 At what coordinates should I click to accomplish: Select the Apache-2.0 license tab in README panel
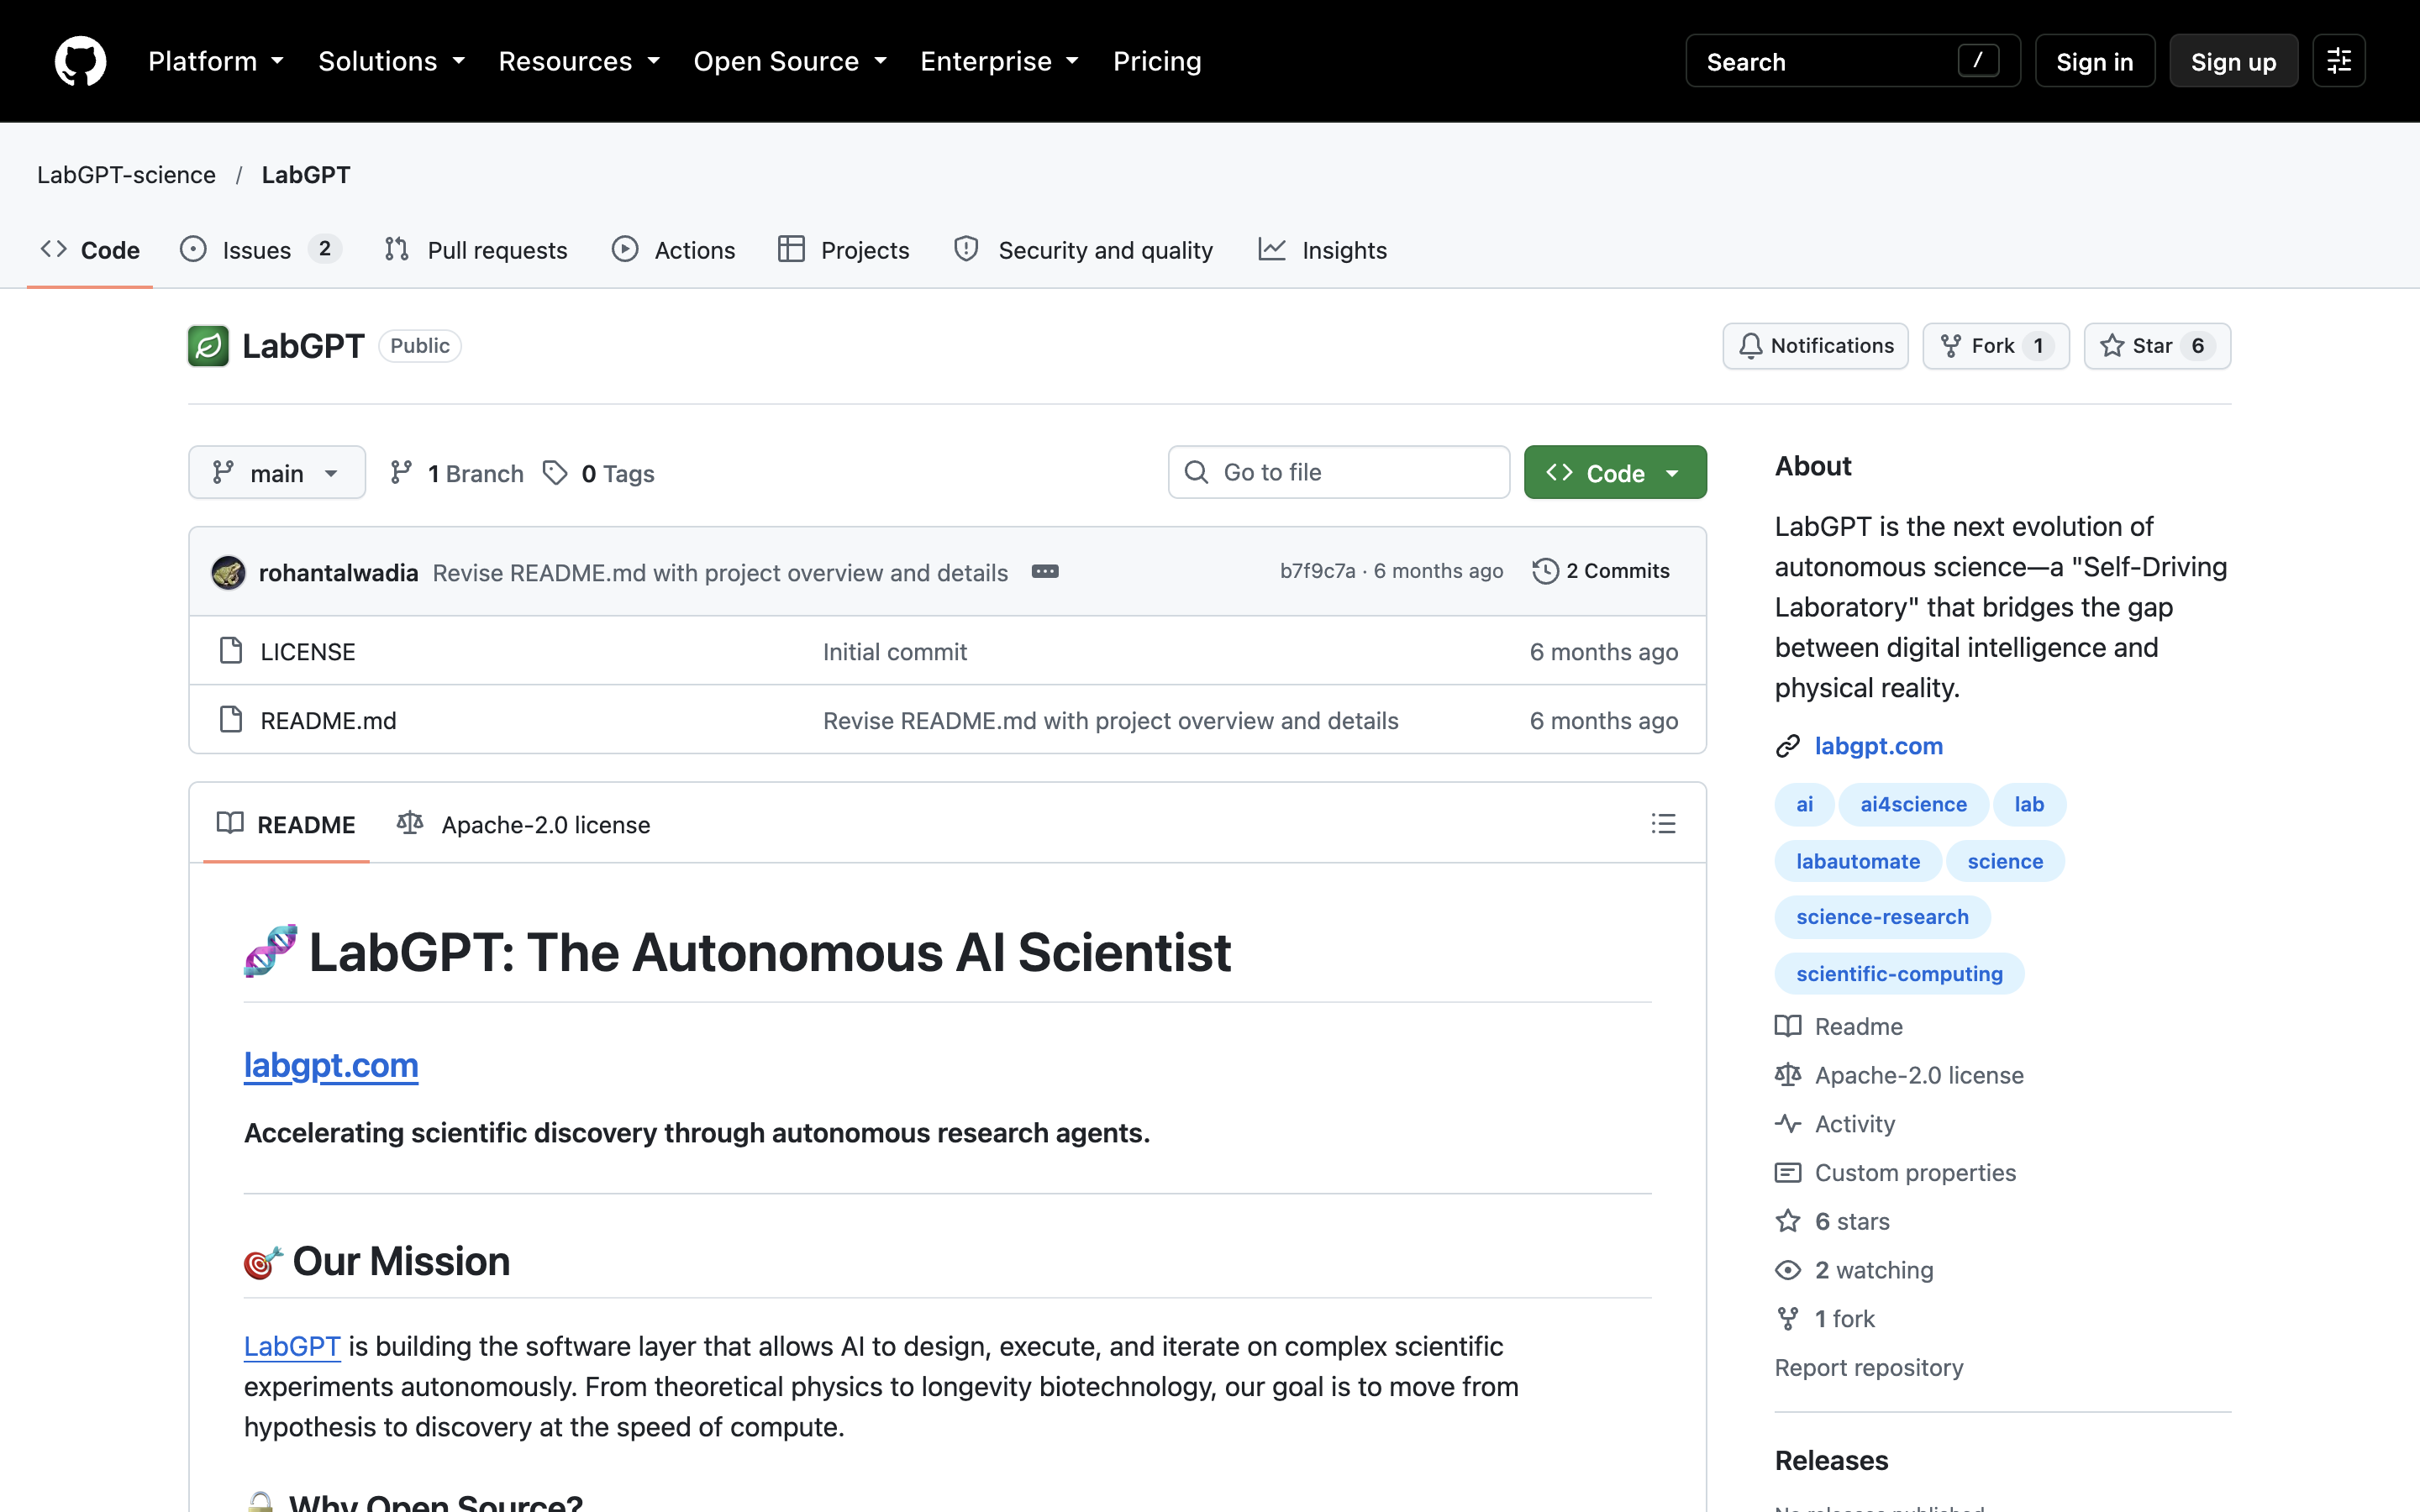pyautogui.click(x=523, y=824)
